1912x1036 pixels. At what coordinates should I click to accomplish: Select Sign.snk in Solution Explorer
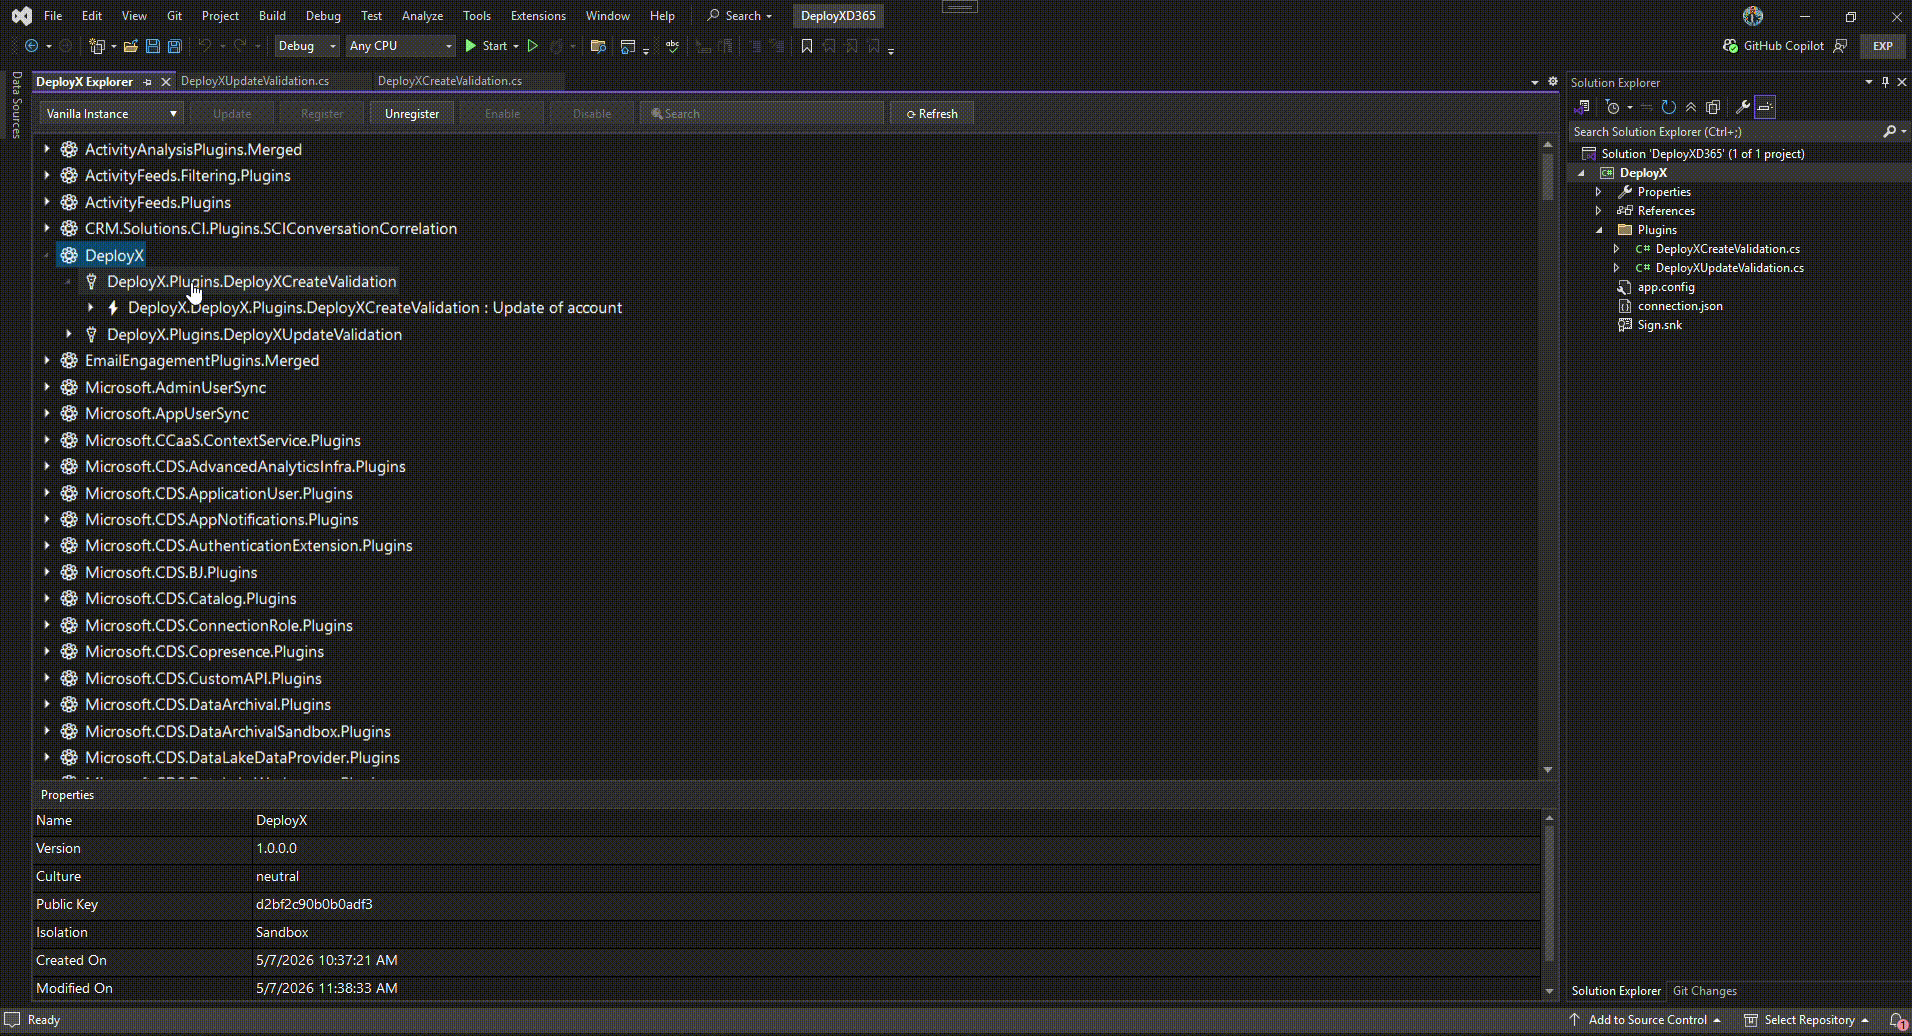pyautogui.click(x=1659, y=325)
